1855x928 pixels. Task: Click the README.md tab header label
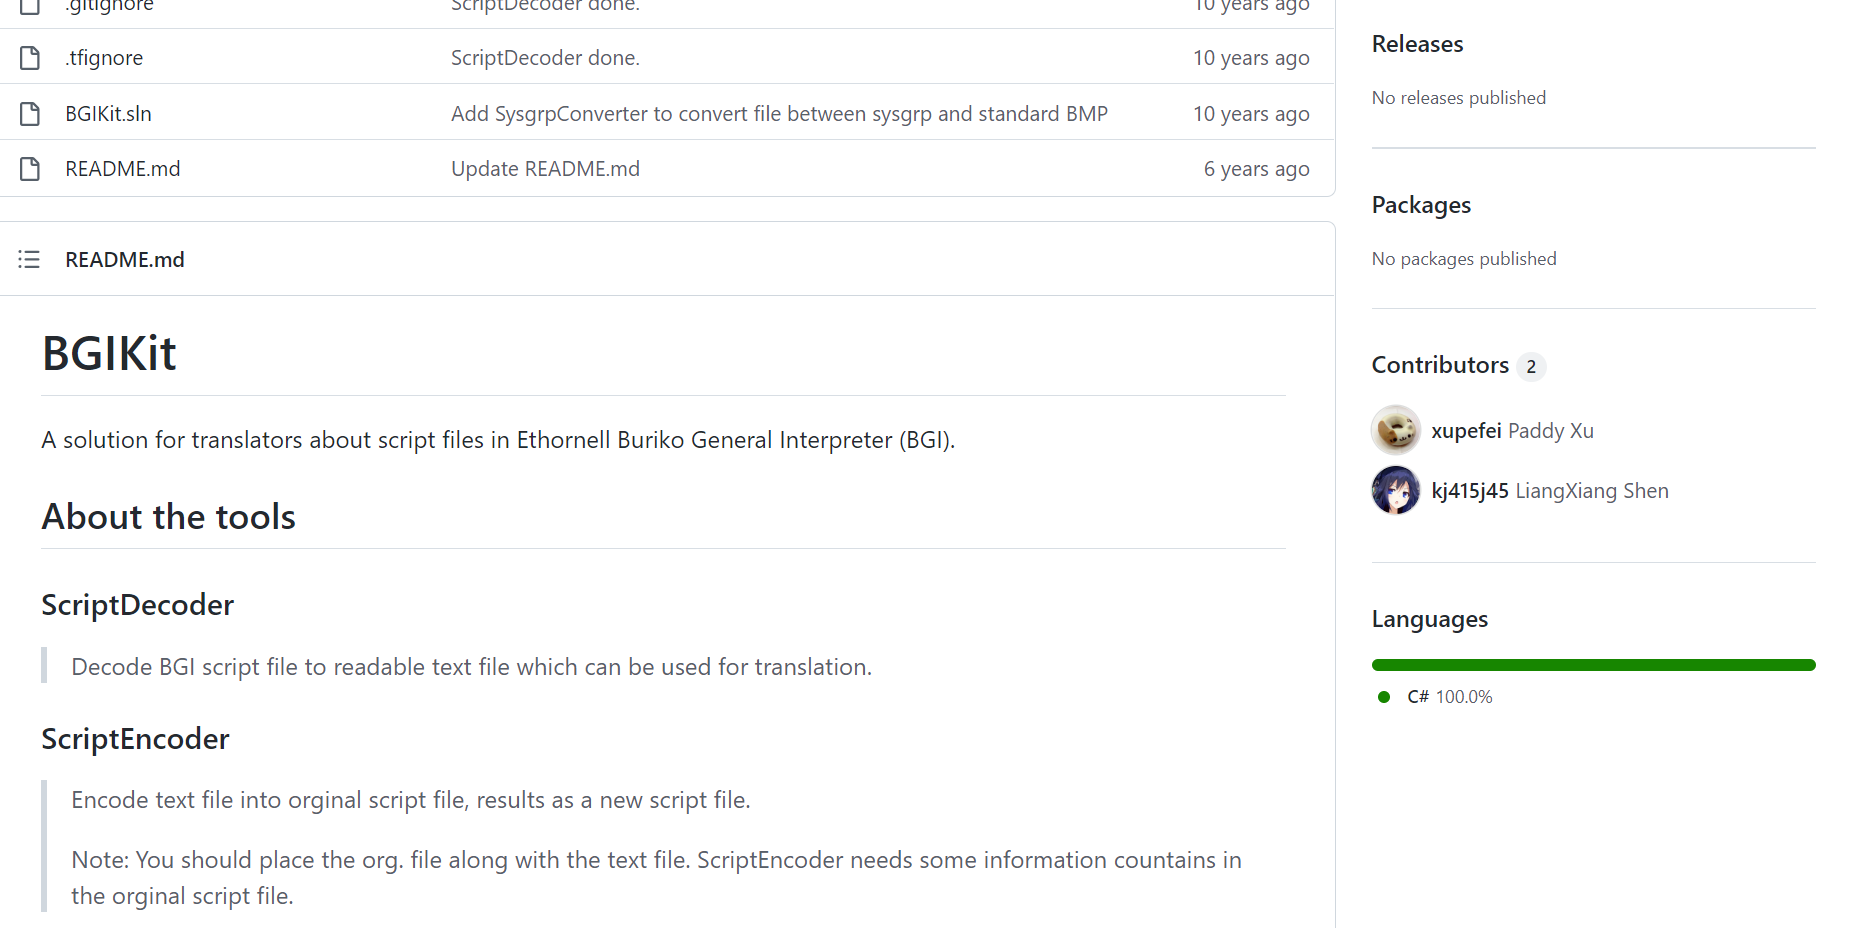[x=125, y=260]
